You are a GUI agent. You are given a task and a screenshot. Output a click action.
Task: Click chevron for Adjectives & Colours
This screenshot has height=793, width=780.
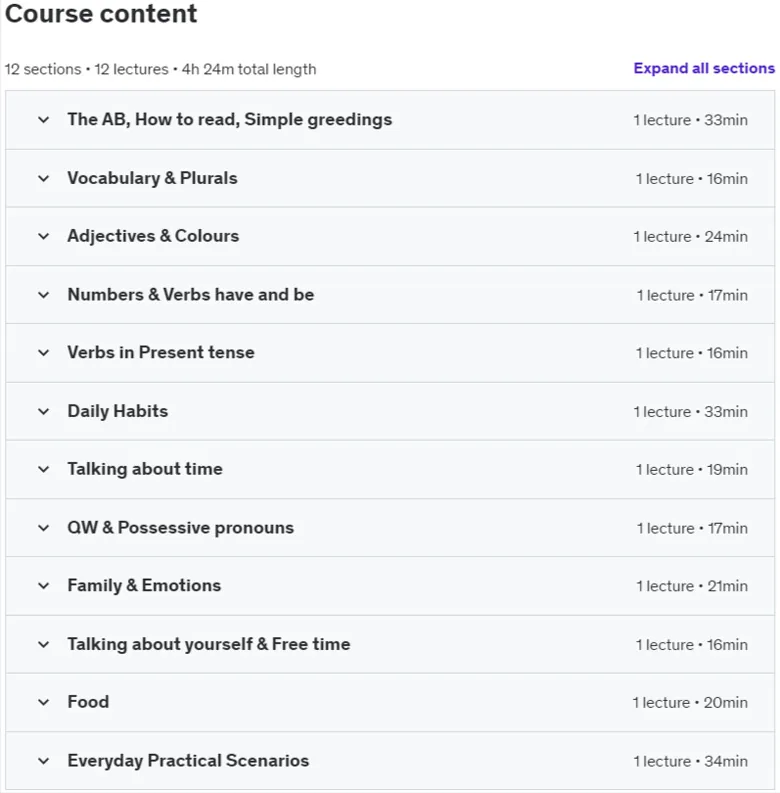pyautogui.click(x=44, y=236)
